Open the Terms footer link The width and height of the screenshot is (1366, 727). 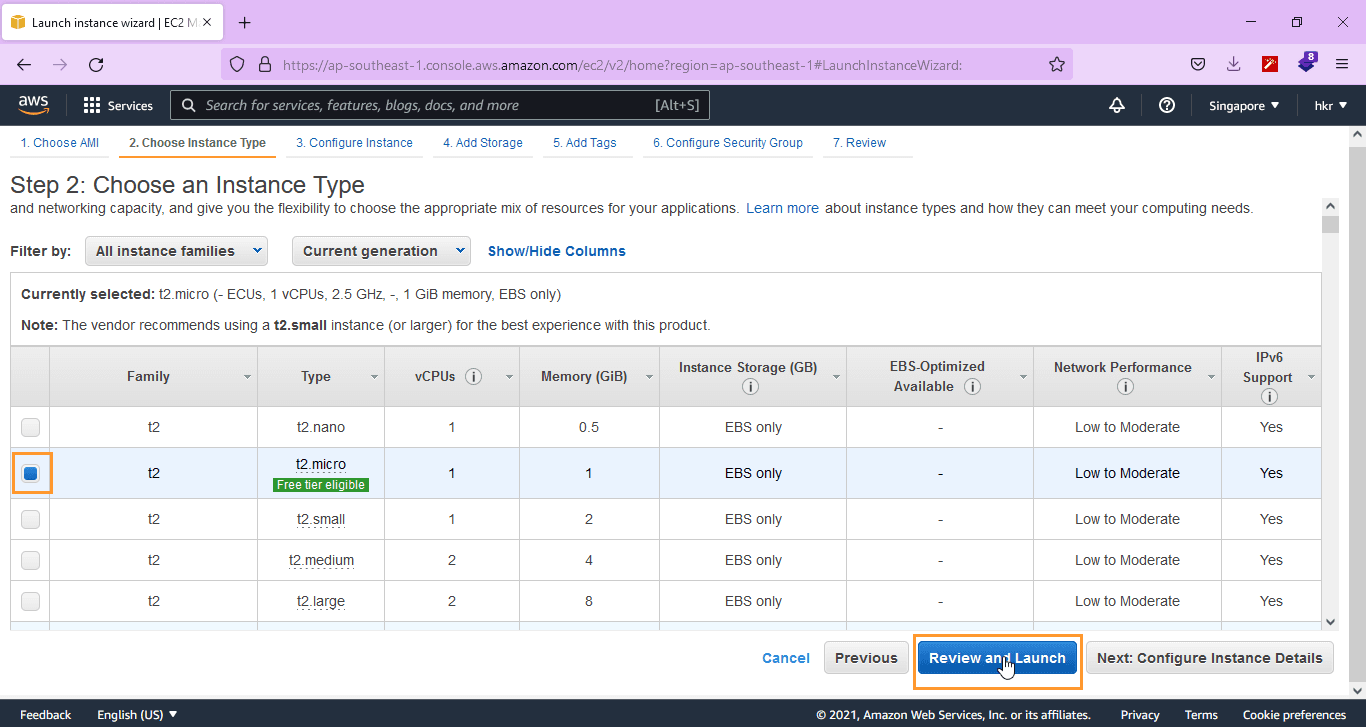(x=1201, y=715)
